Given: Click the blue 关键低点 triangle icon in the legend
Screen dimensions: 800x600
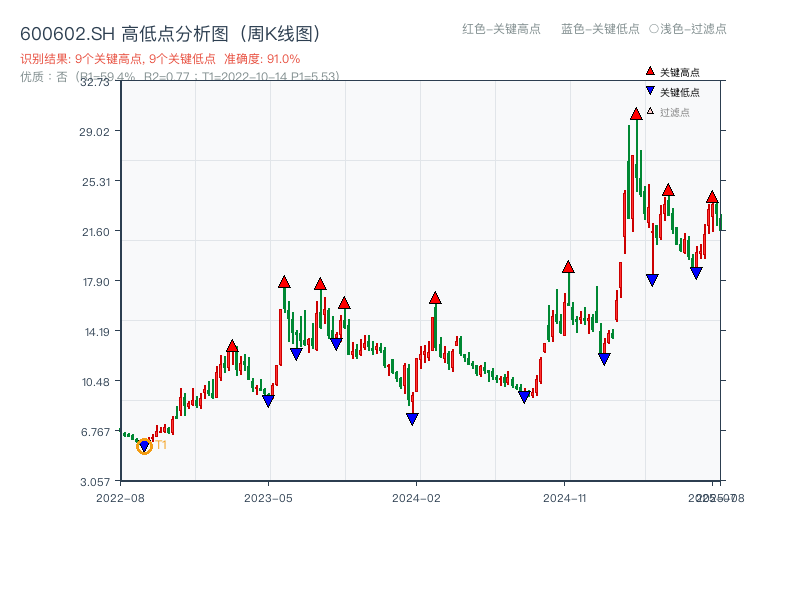Looking at the screenshot, I should [648, 89].
